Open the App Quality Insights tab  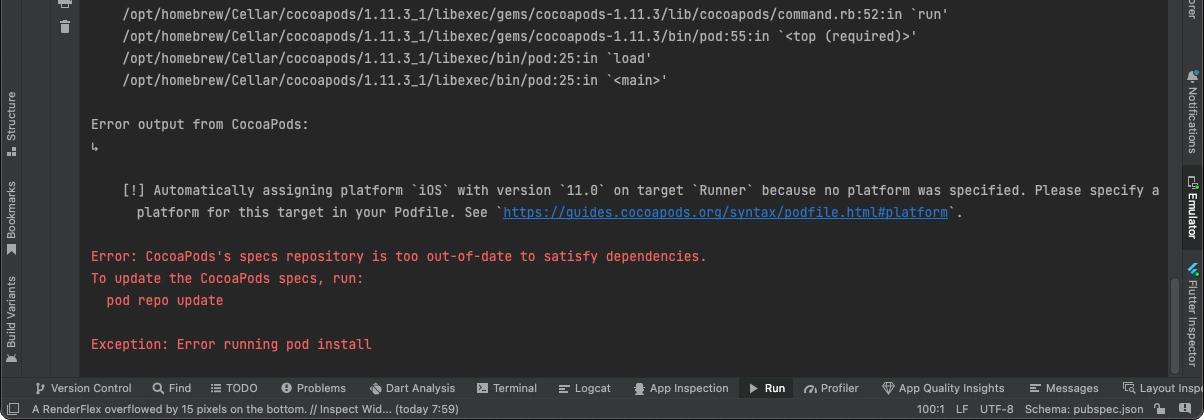coord(943,388)
